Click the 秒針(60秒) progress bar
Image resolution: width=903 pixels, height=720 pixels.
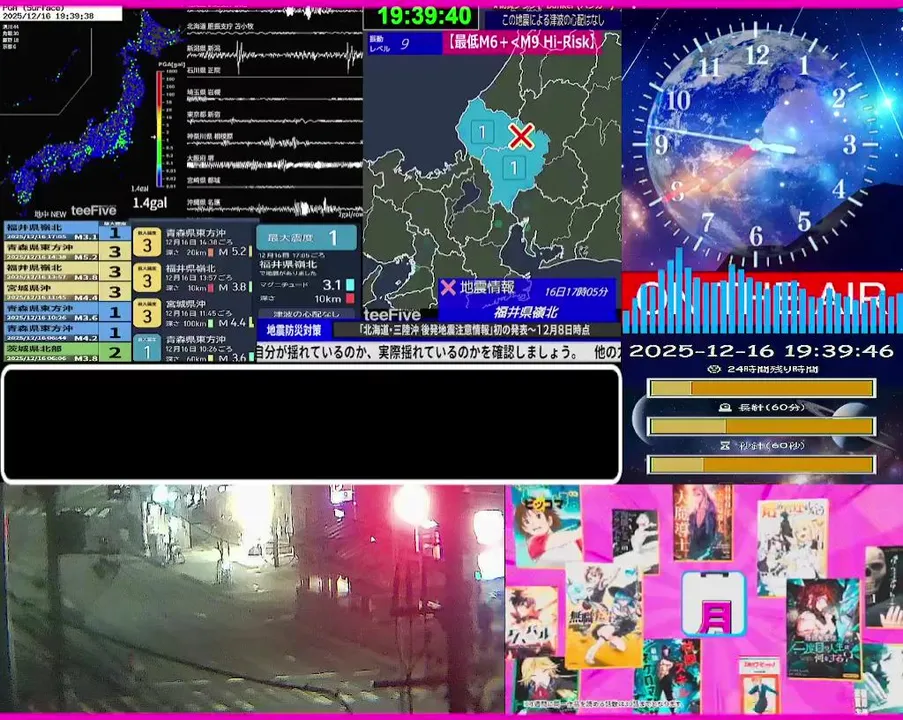tap(762, 464)
